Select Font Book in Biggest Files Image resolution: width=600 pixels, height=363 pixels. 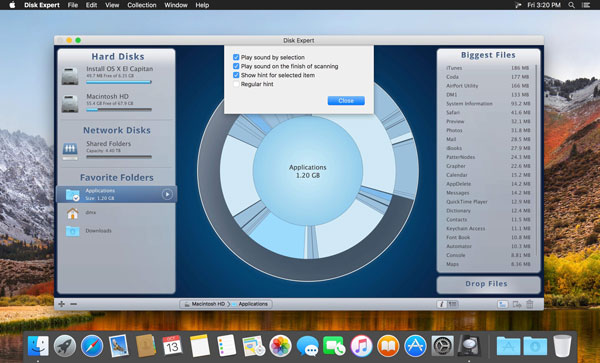488,238
